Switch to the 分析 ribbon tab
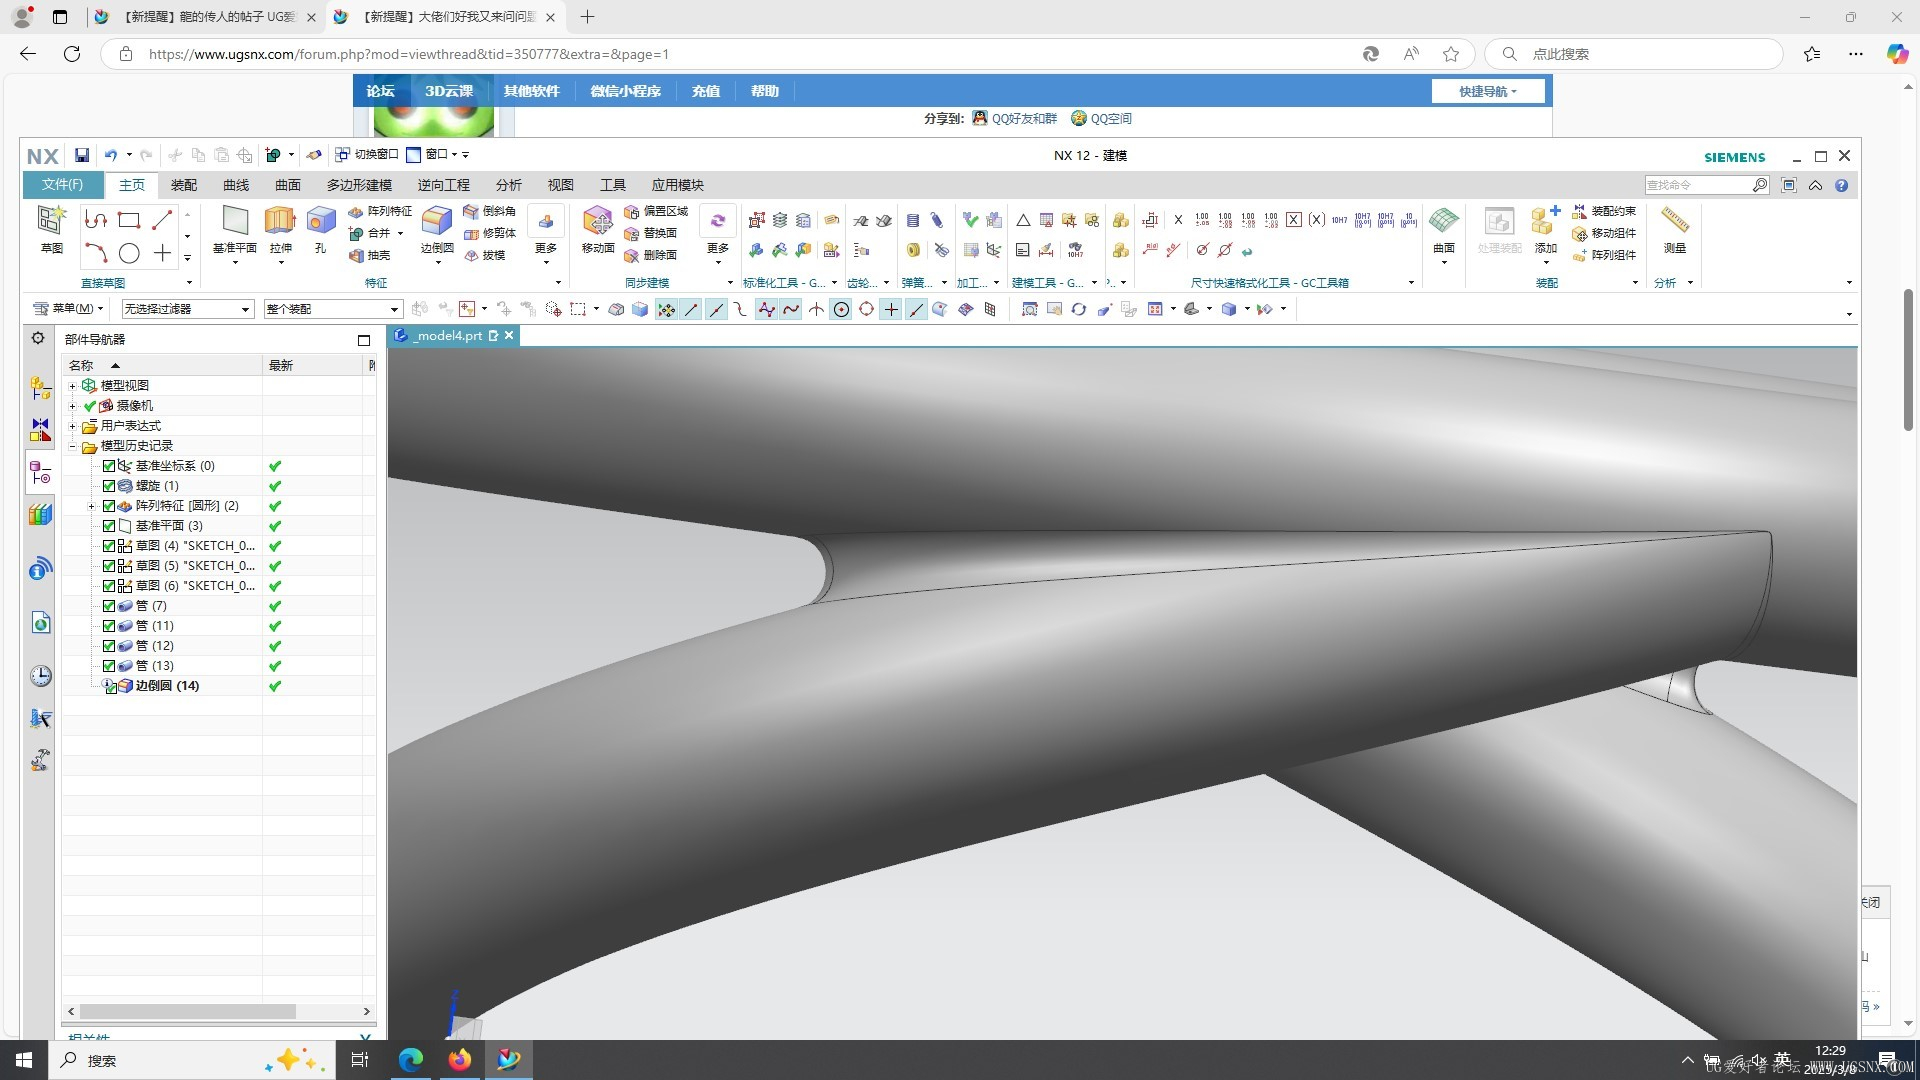This screenshot has height=1080, width=1920. tap(509, 185)
